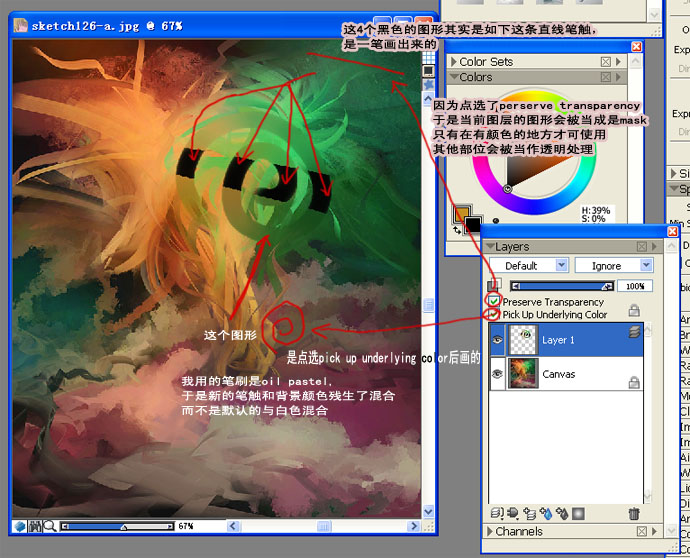The width and height of the screenshot is (690, 558).
Task: Click the layer opacity slider left arrow
Action: 516,286
